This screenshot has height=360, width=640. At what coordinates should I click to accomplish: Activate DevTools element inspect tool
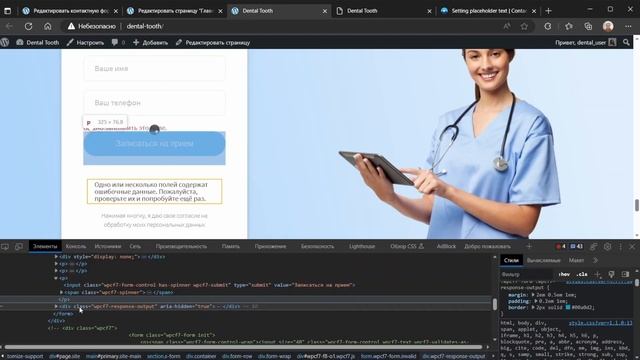[x=5, y=247]
